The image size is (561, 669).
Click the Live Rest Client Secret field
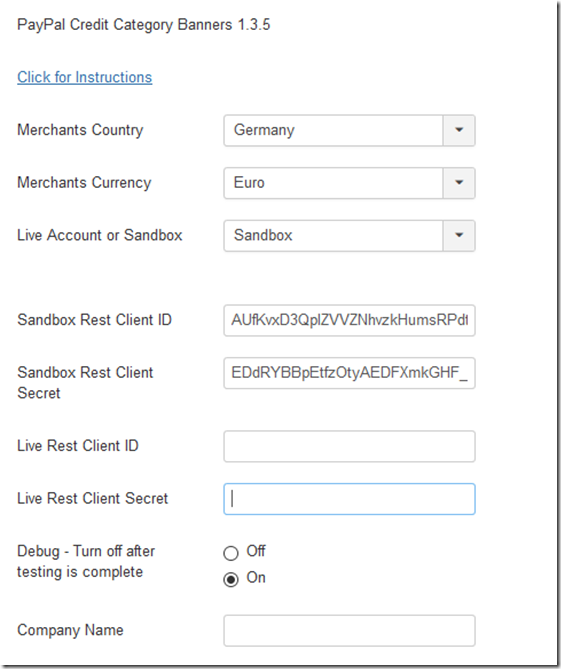click(349, 499)
